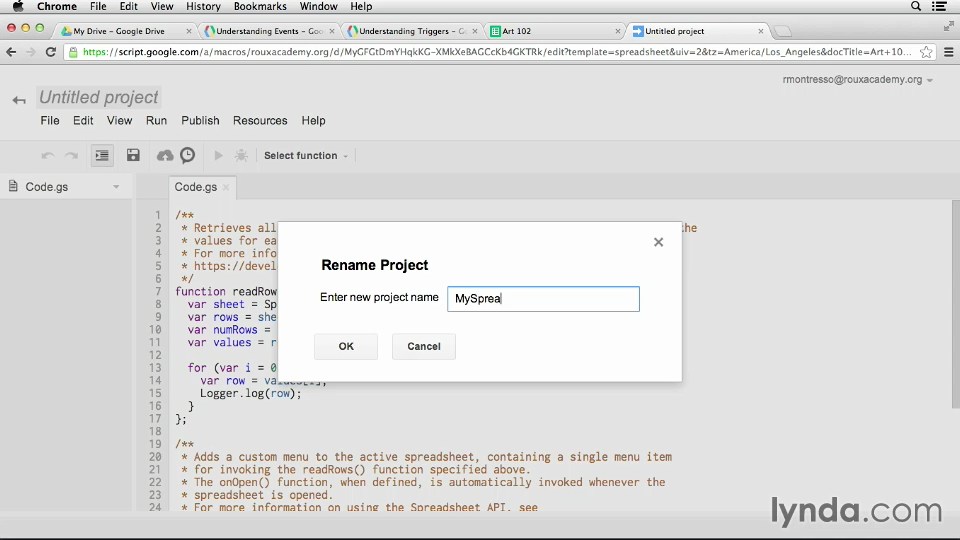Click the Untitled project title
The height and width of the screenshot is (540, 960).
click(99, 97)
